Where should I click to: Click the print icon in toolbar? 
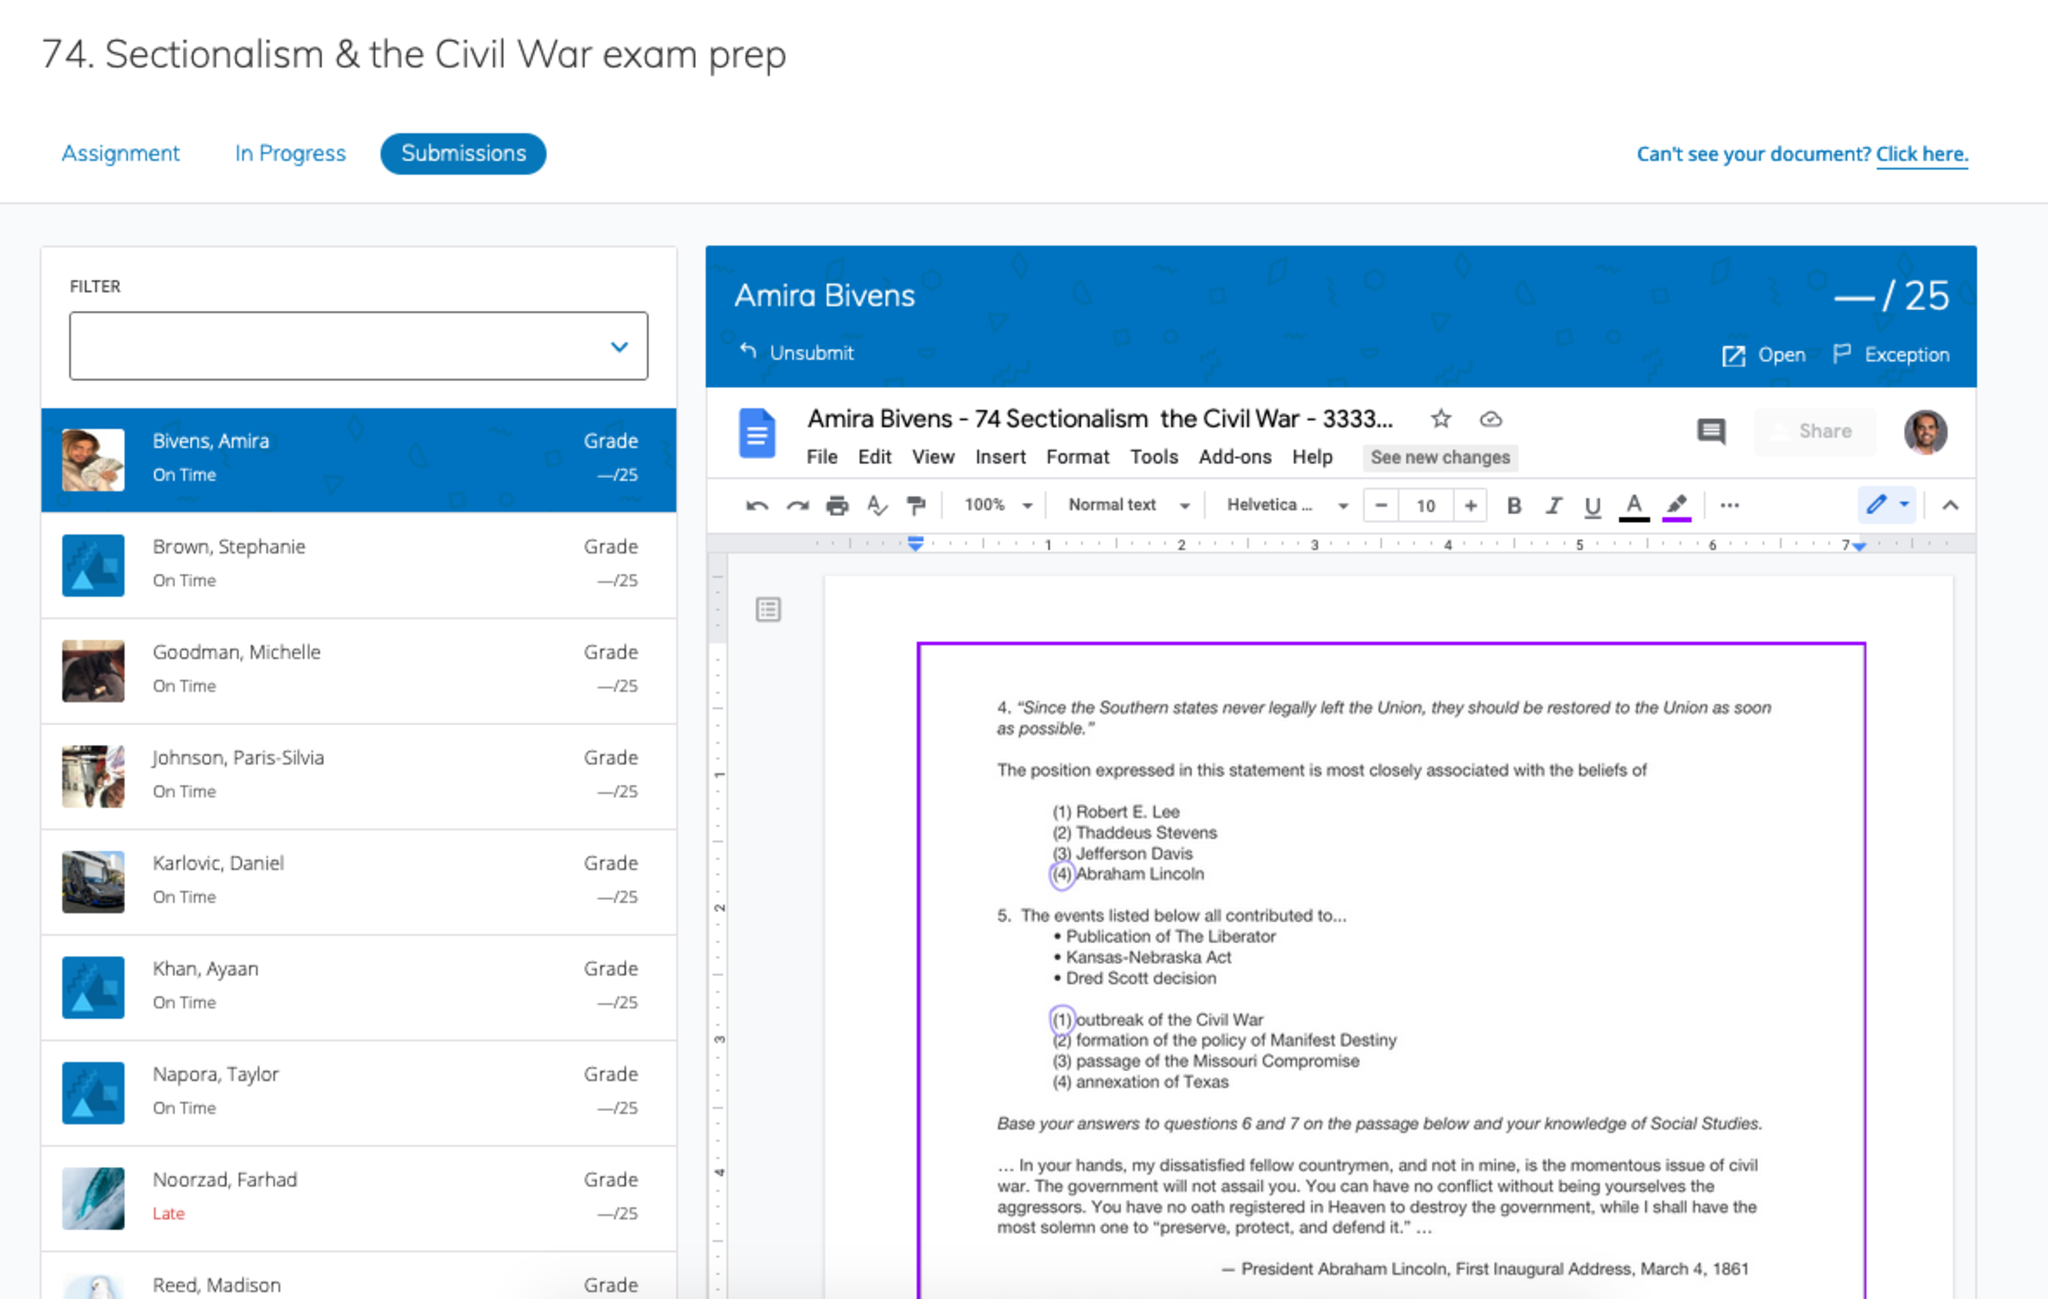click(x=837, y=506)
